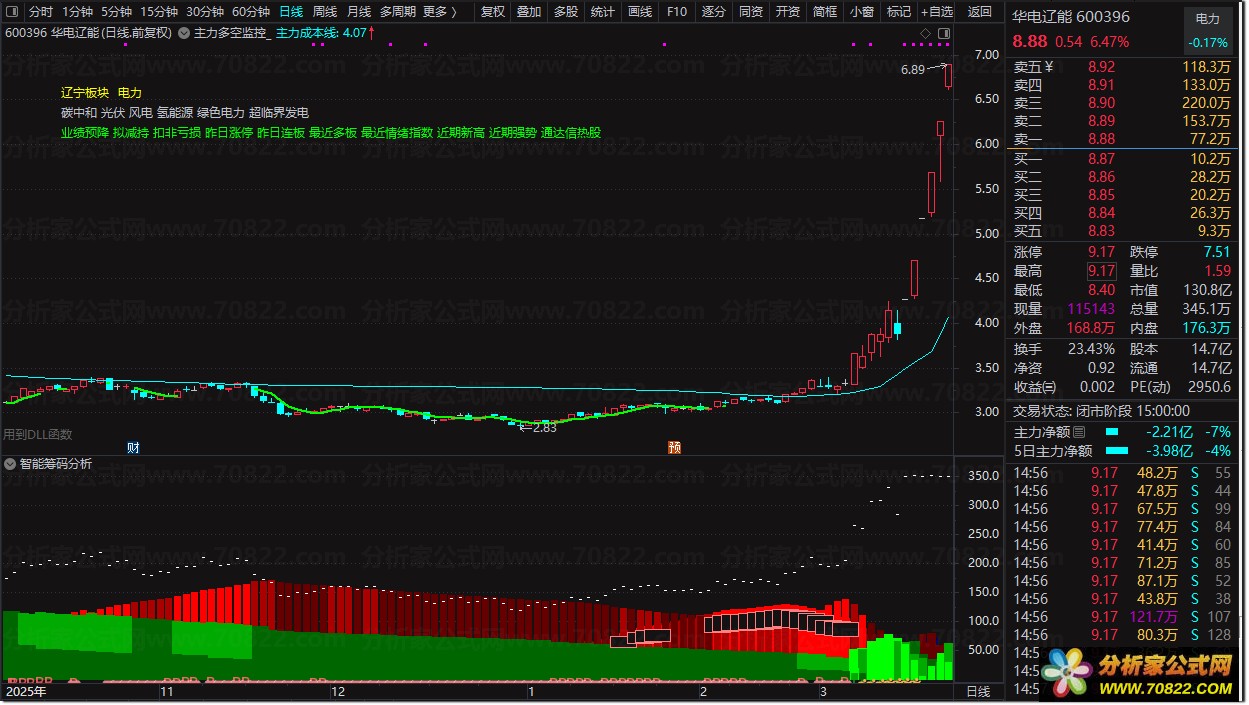Switch to 月线 monthly chart
The width and height of the screenshot is (1249, 705).
(x=358, y=12)
